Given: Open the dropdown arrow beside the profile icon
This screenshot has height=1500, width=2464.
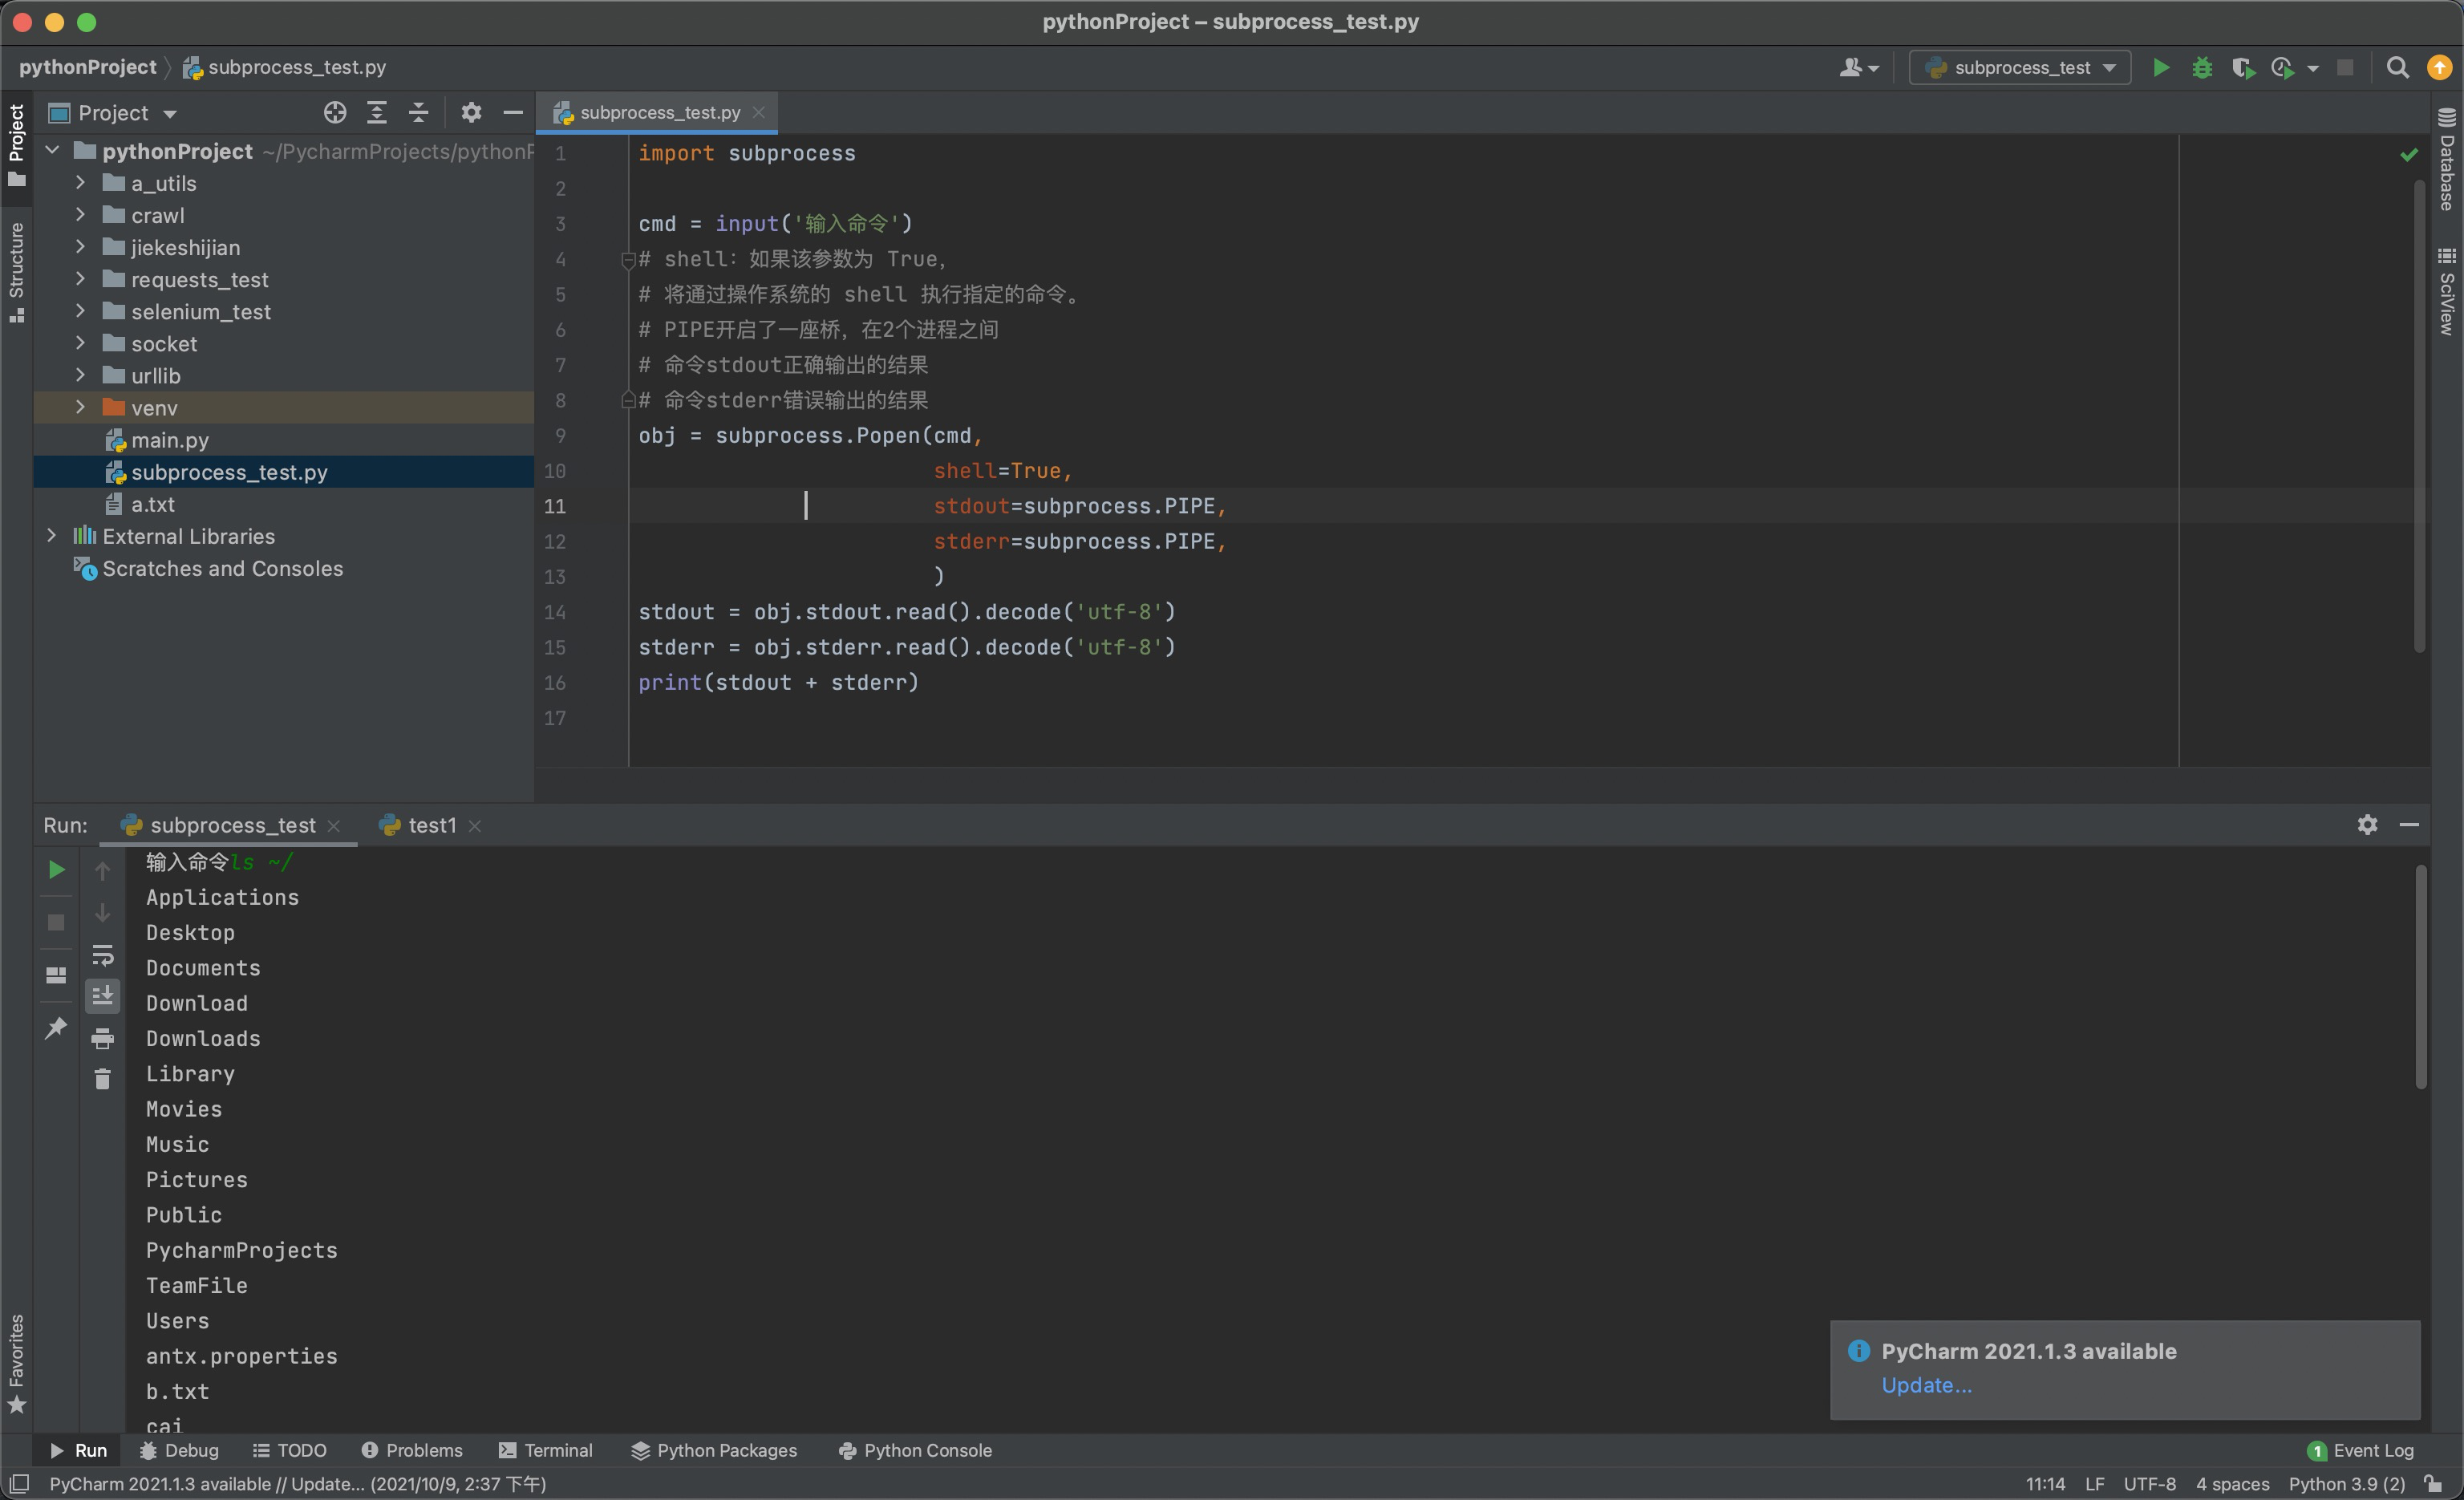Looking at the screenshot, I should pyautogui.click(x=2313, y=68).
